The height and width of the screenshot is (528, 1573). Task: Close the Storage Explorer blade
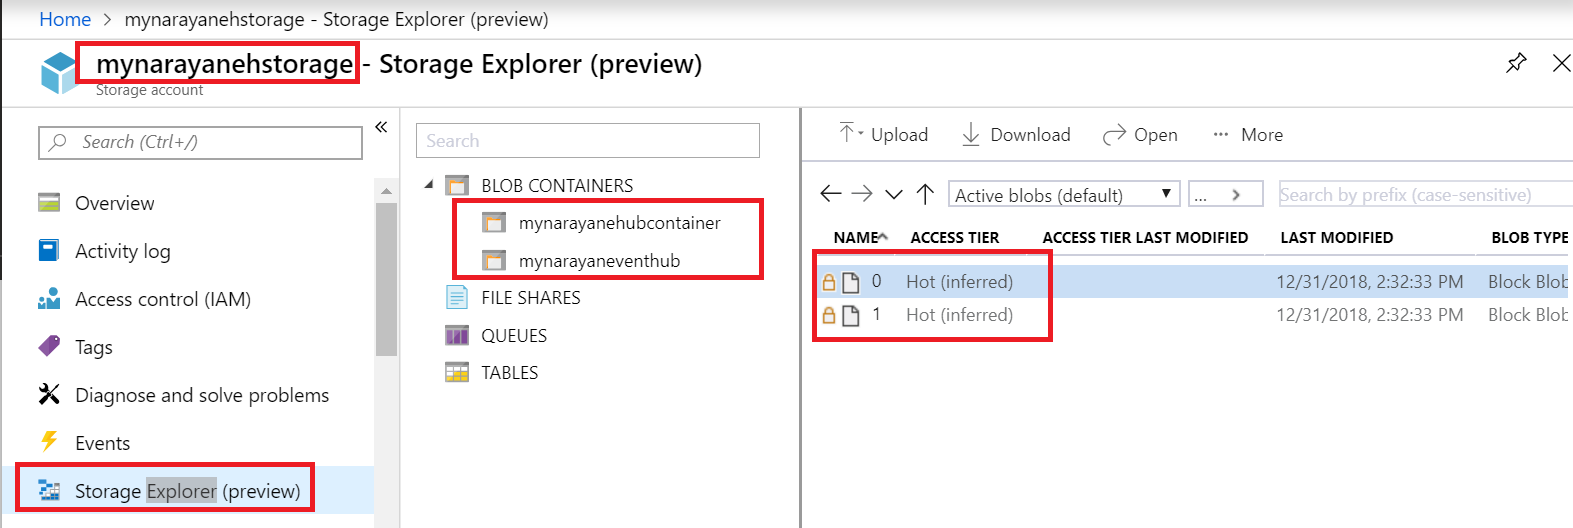click(x=1561, y=63)
